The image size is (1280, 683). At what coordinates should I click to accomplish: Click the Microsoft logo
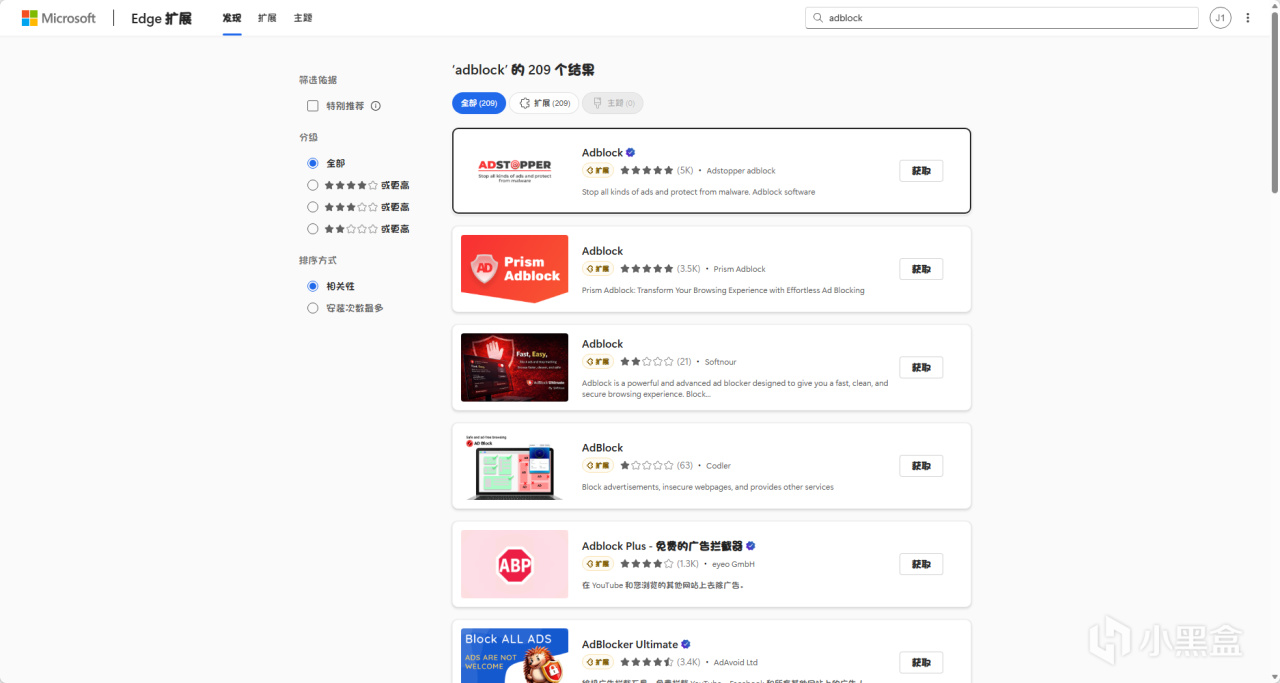point(59,18)
